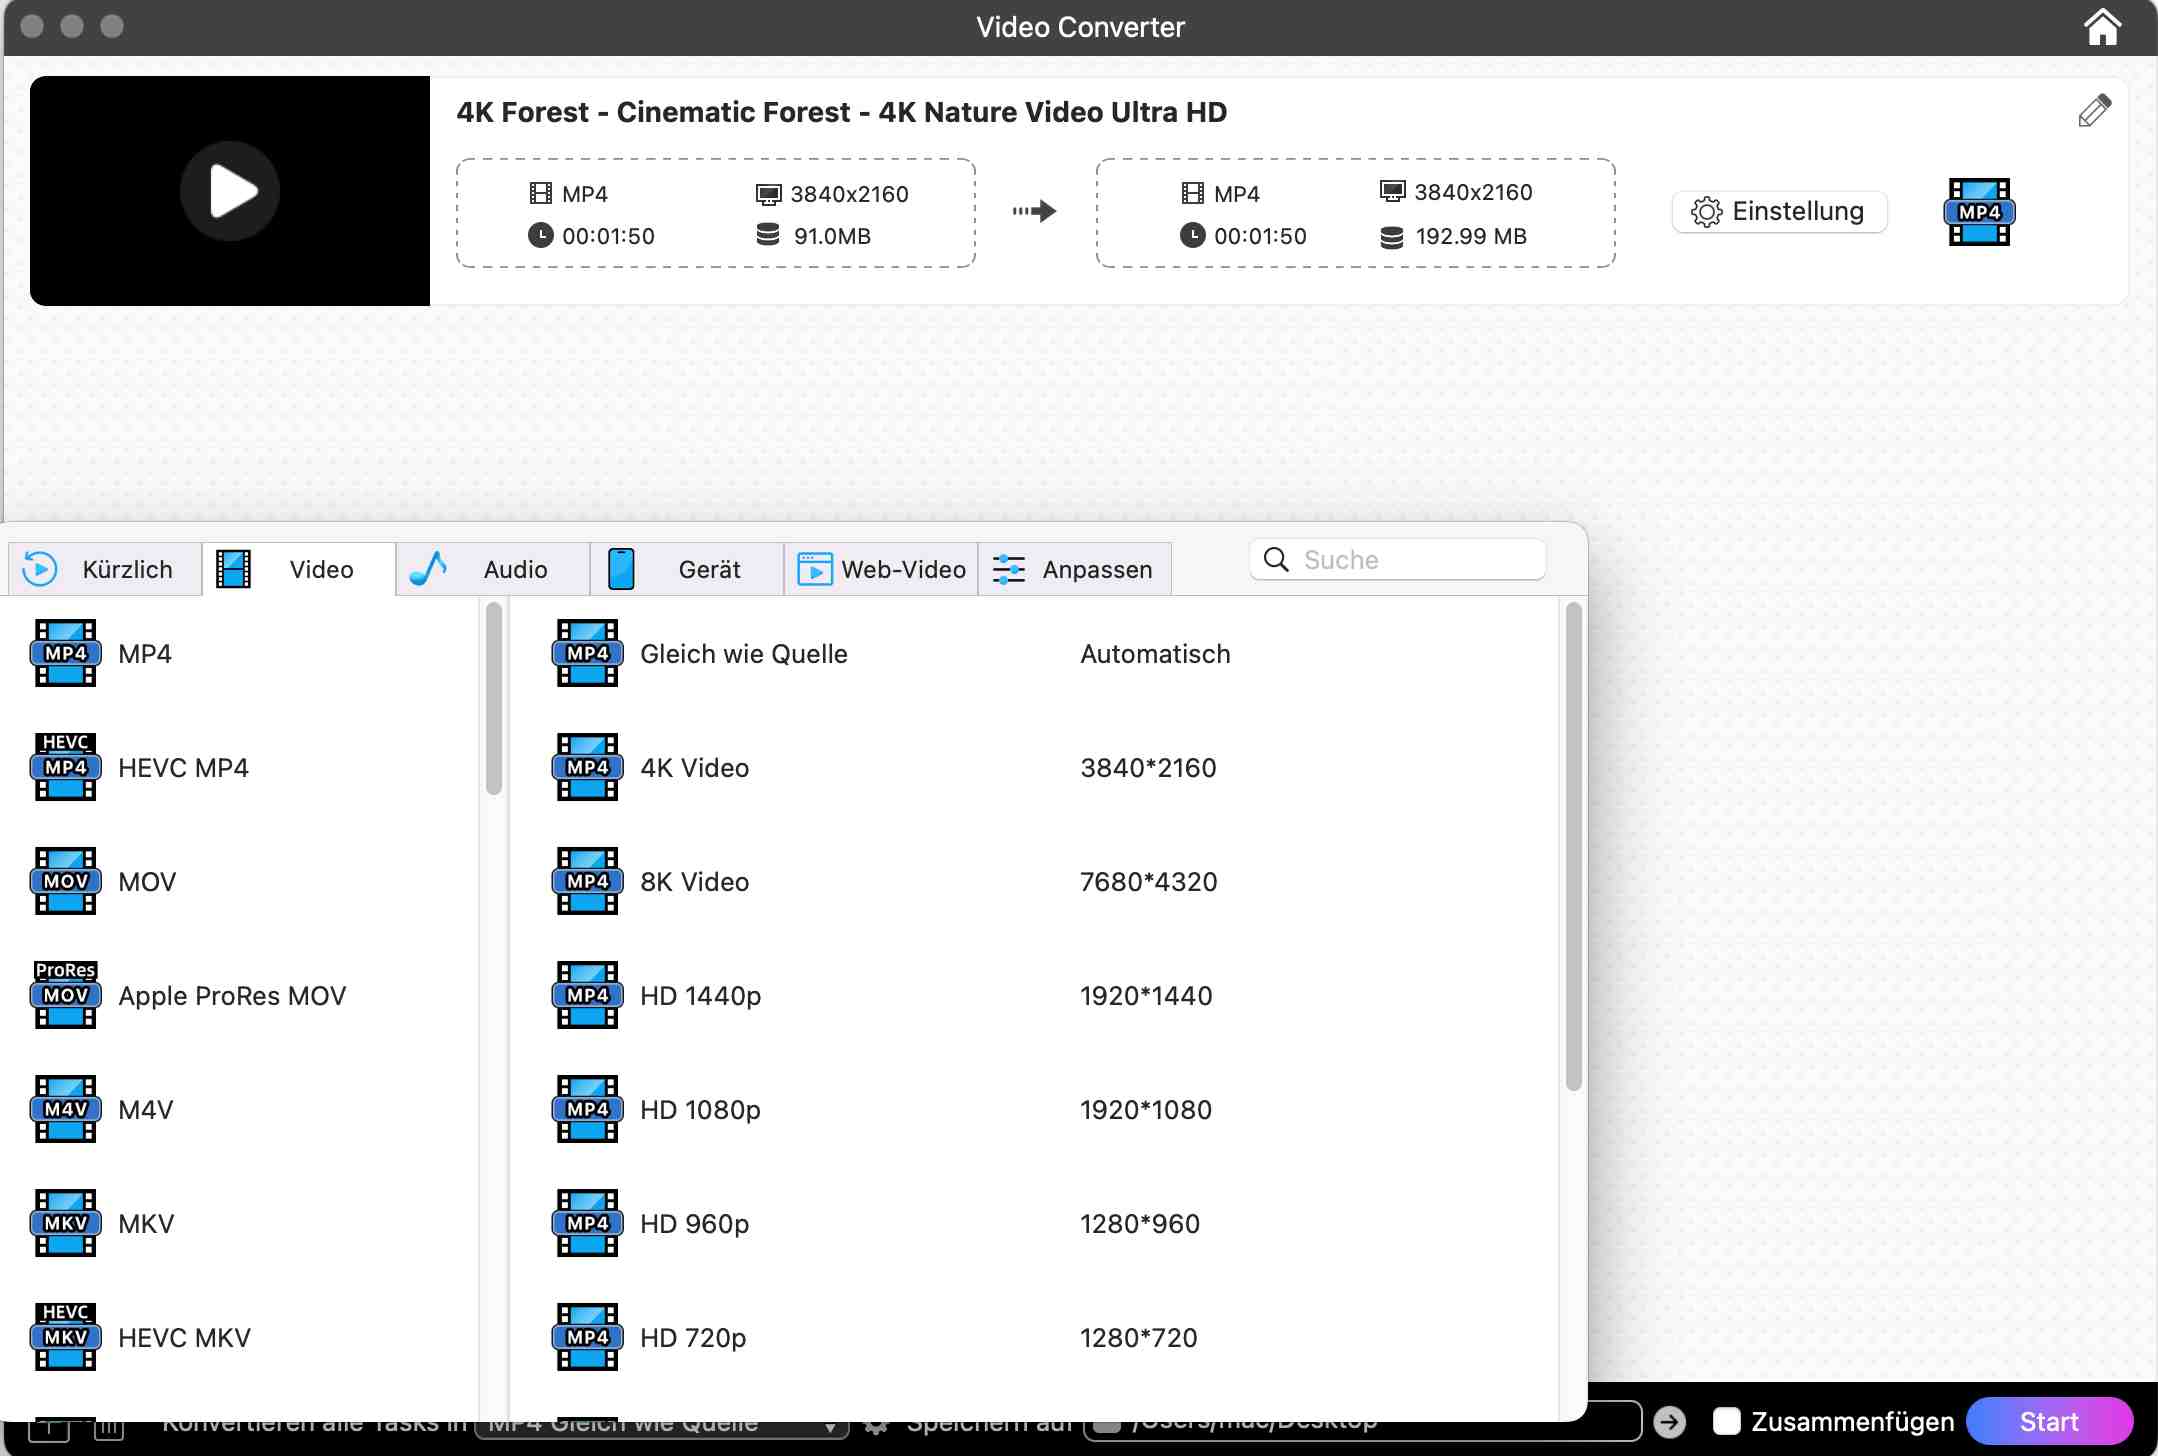Image resolution: width=2158 pixels, height=1456 pixels.
Task: Click the MP4 output format icon
Action: (x=1978, y=212)
